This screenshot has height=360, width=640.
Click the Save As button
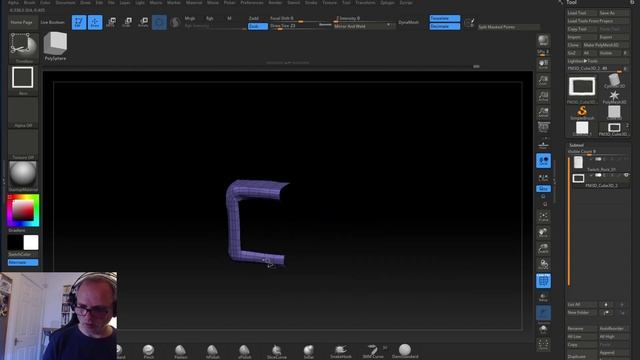[x=614, y=13]
